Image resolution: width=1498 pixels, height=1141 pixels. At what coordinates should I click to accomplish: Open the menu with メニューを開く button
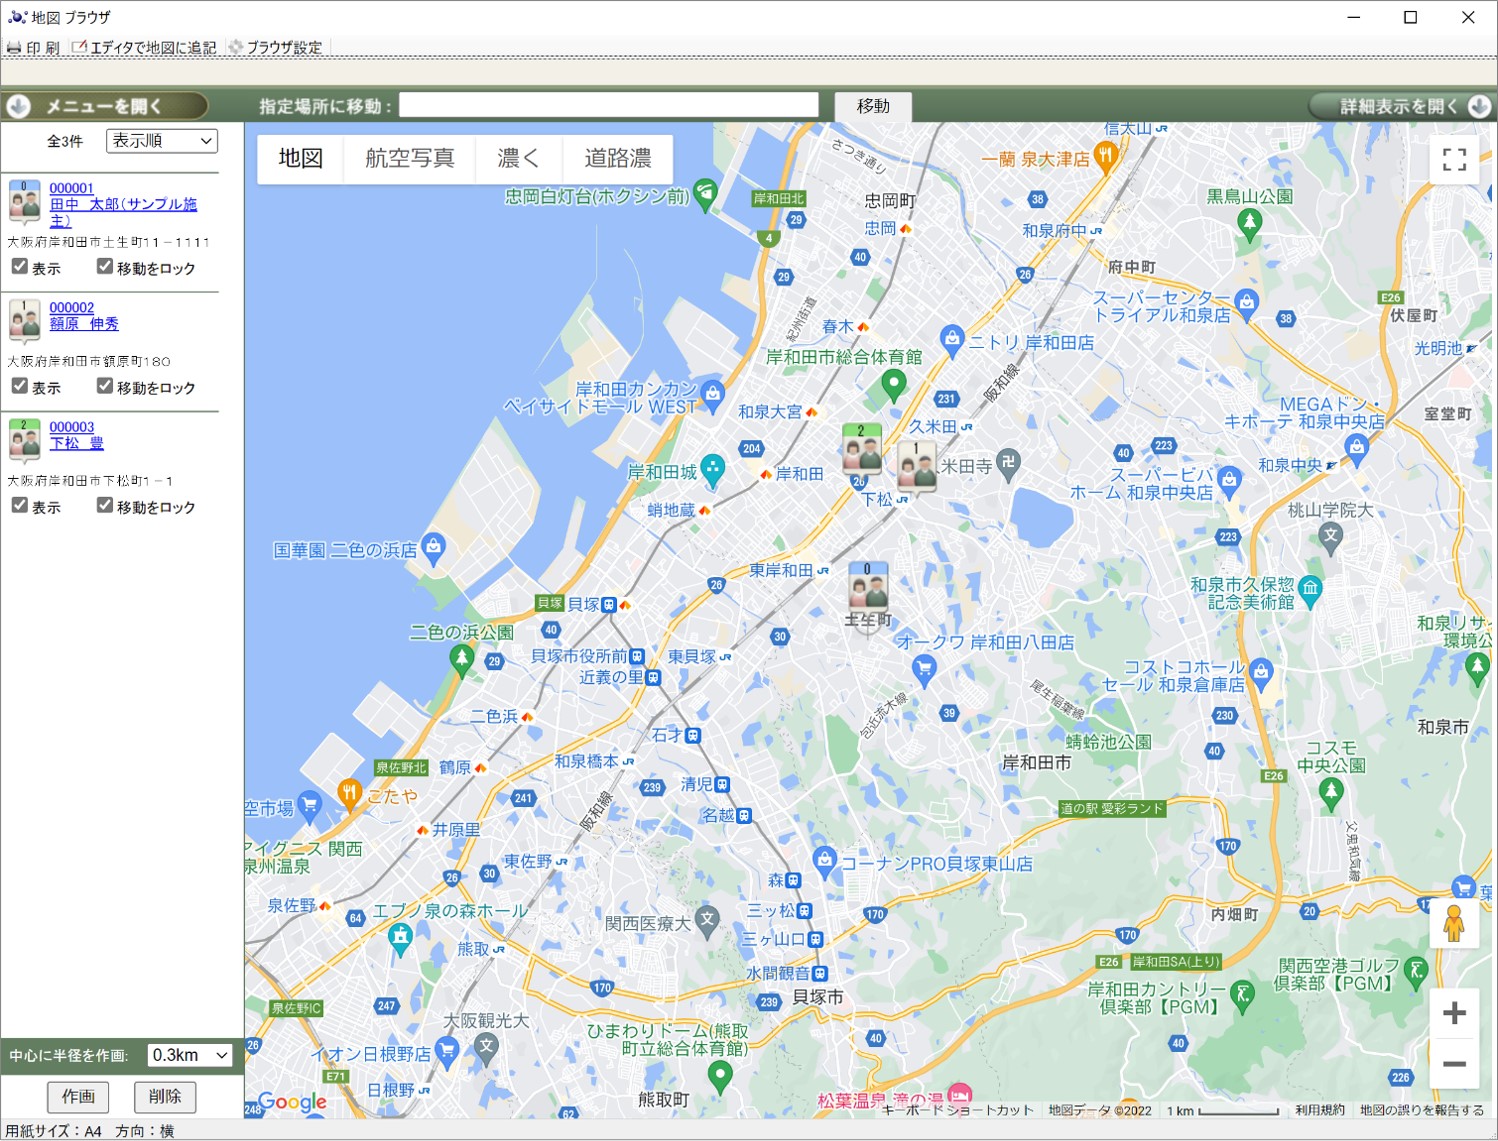[105, 106]
